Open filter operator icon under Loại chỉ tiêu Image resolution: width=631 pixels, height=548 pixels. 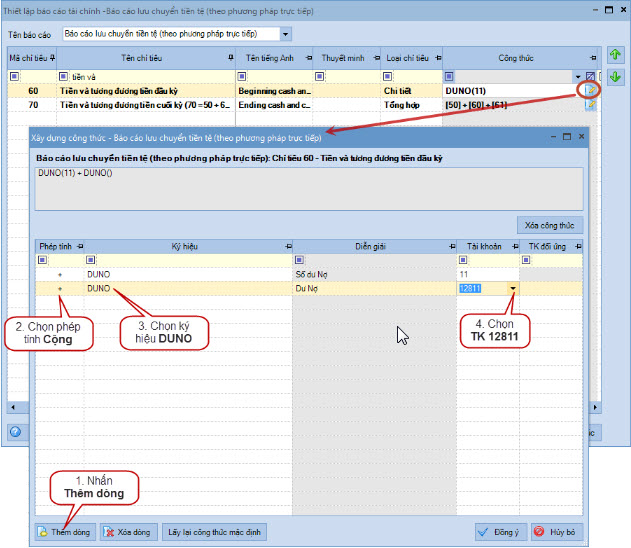388,76
